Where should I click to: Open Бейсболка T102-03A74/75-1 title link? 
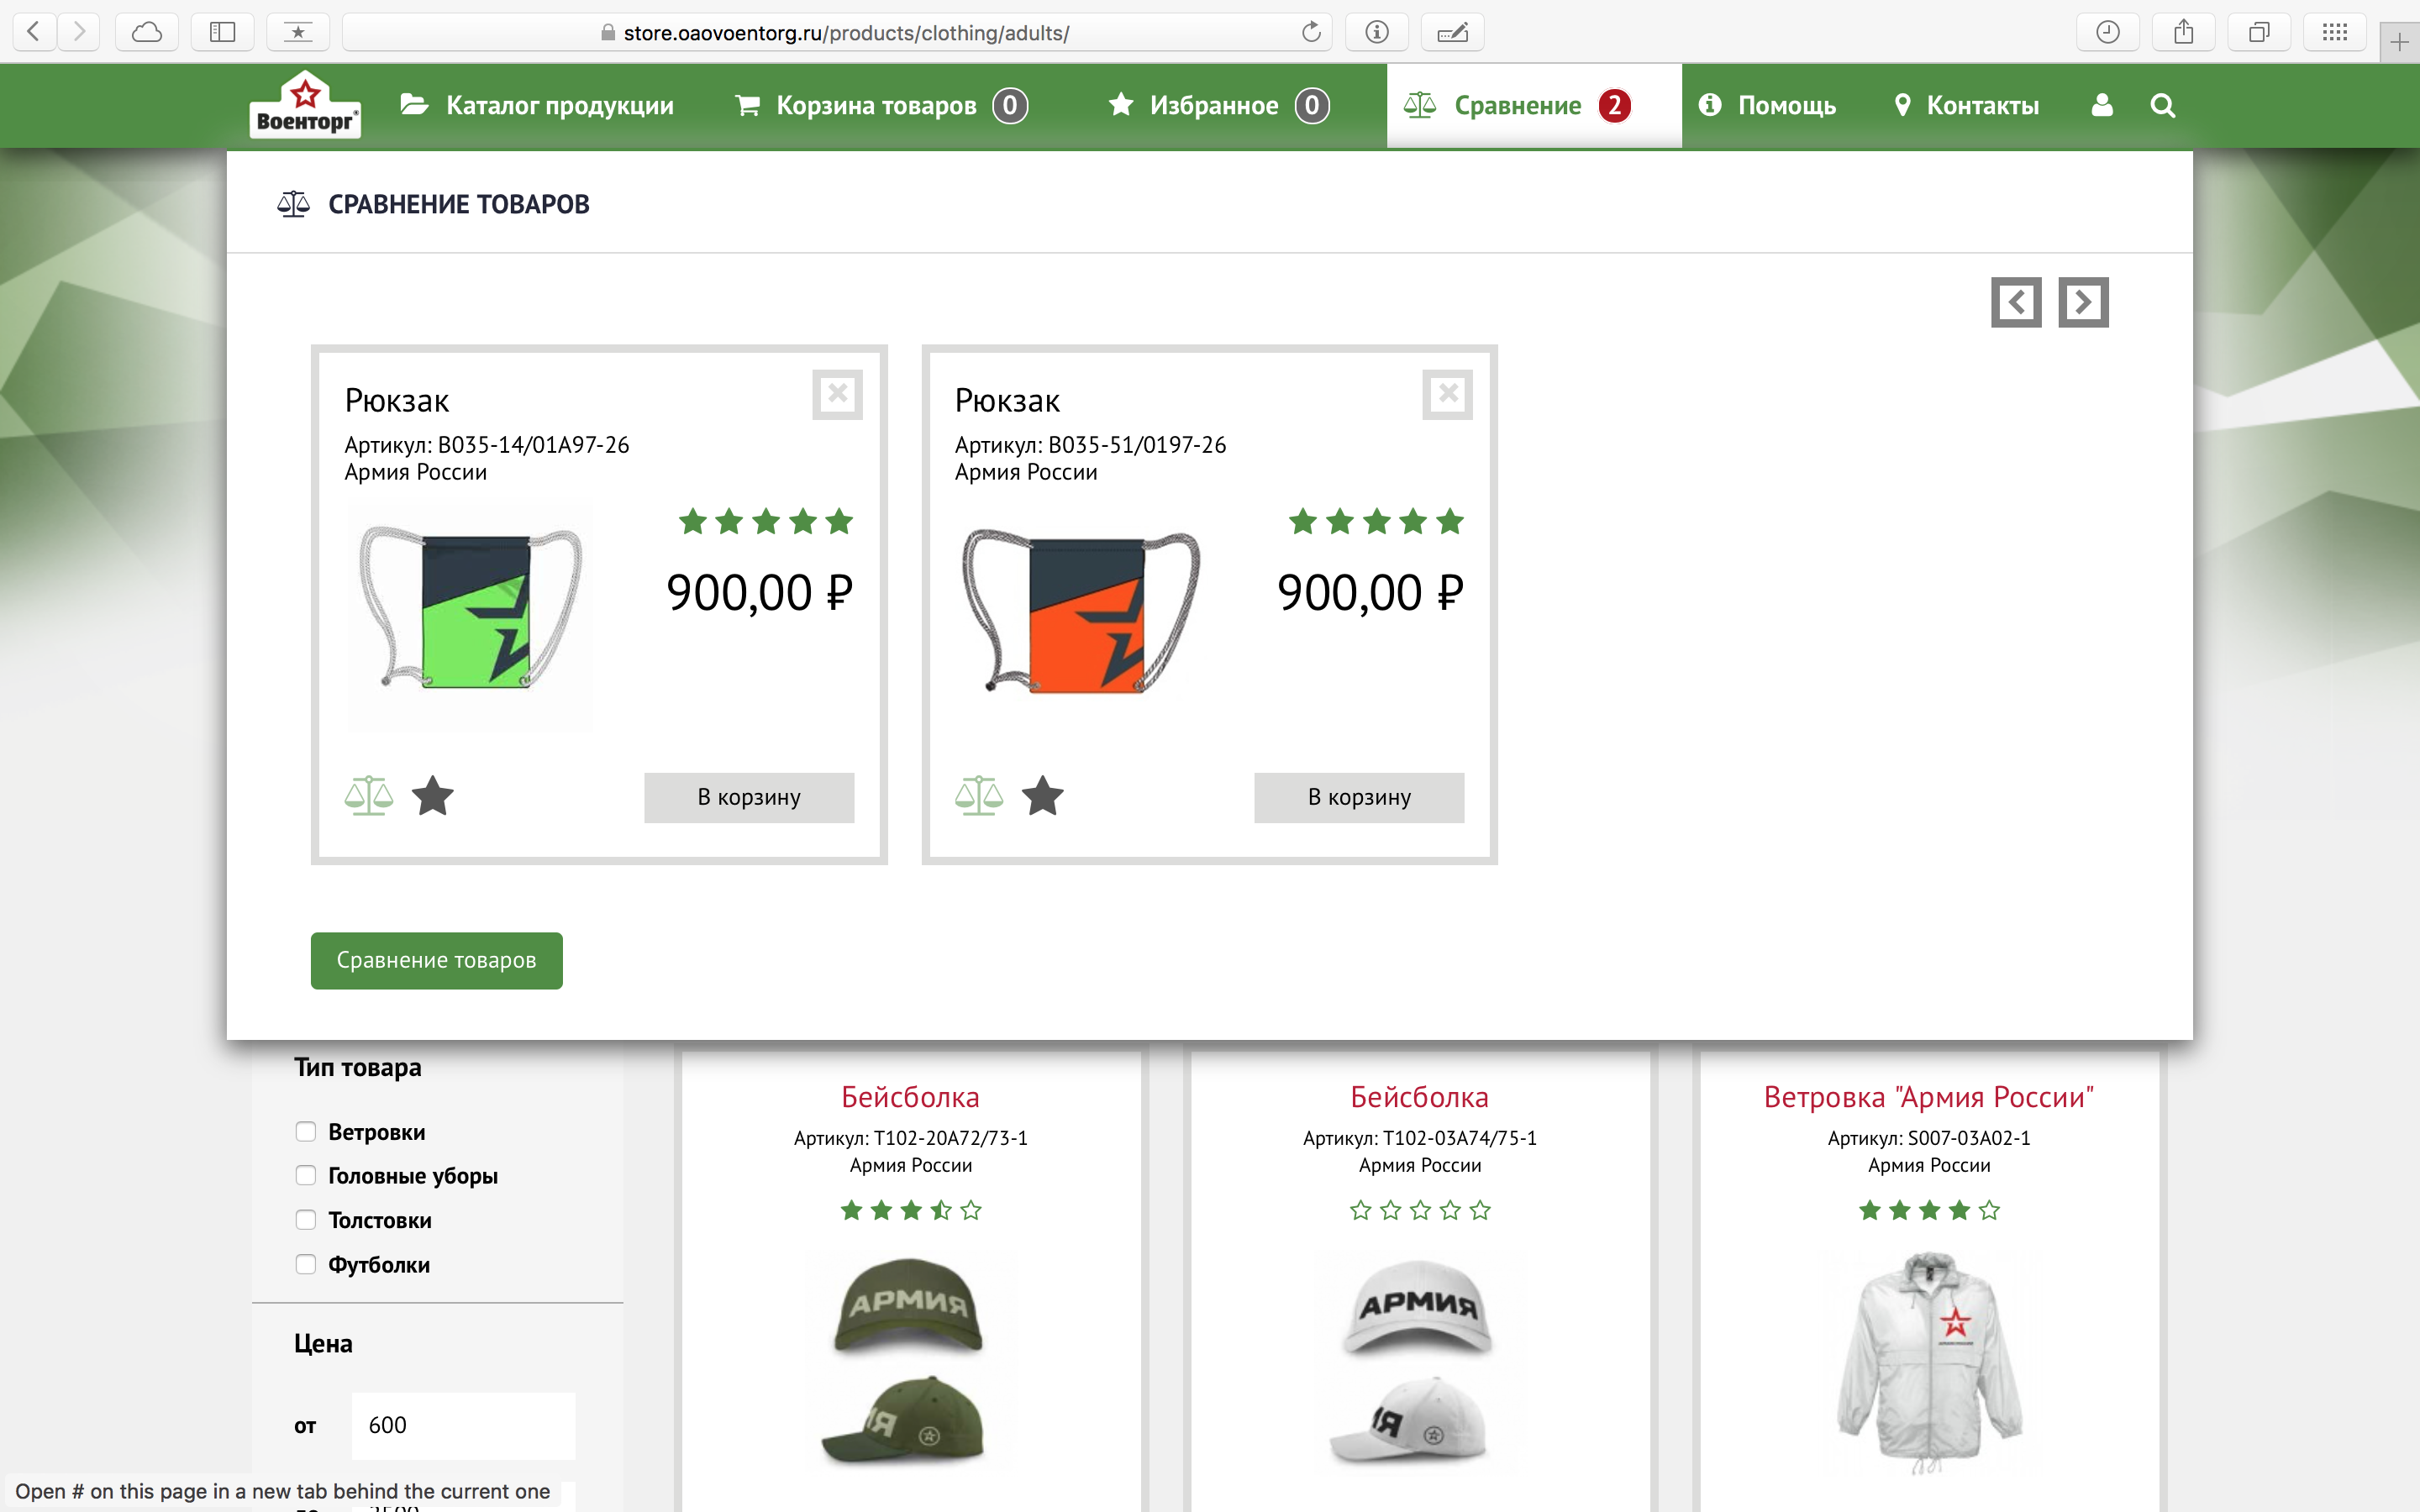tap(1419, 1097)
